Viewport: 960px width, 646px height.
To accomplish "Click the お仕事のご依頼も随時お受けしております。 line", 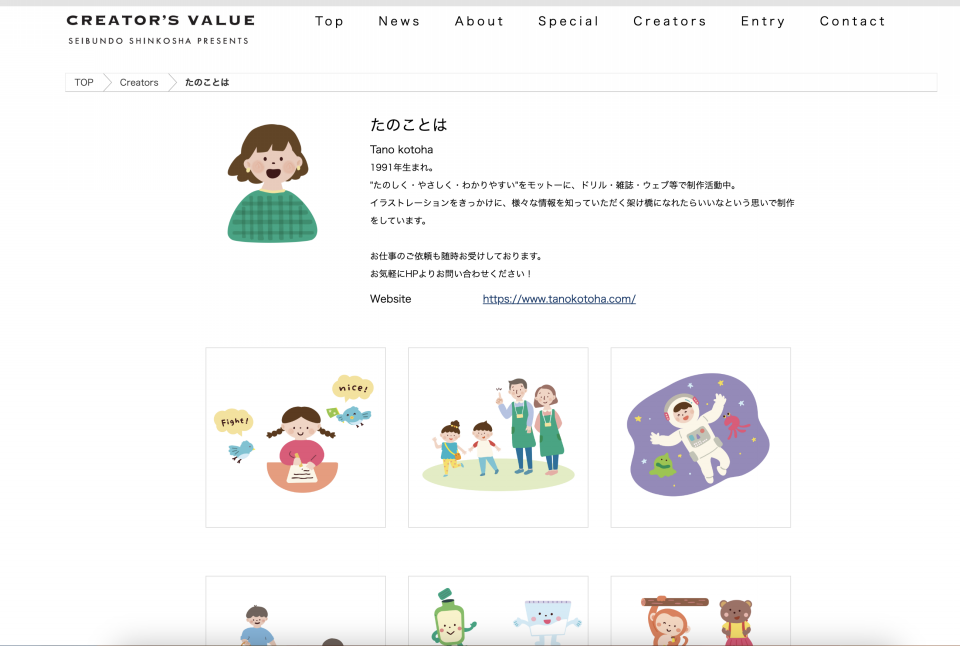I will click(456, 256).
